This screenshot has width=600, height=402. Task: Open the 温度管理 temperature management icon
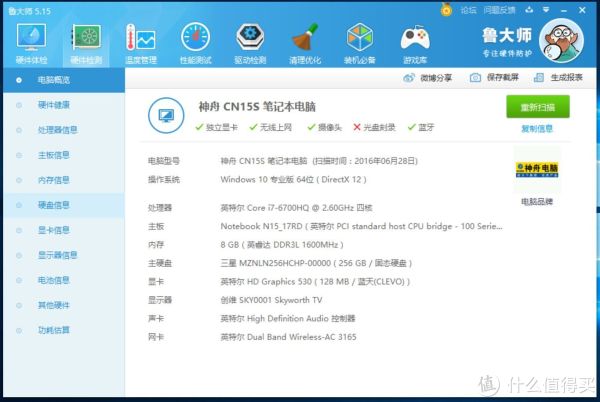click(x=141, y=43)
